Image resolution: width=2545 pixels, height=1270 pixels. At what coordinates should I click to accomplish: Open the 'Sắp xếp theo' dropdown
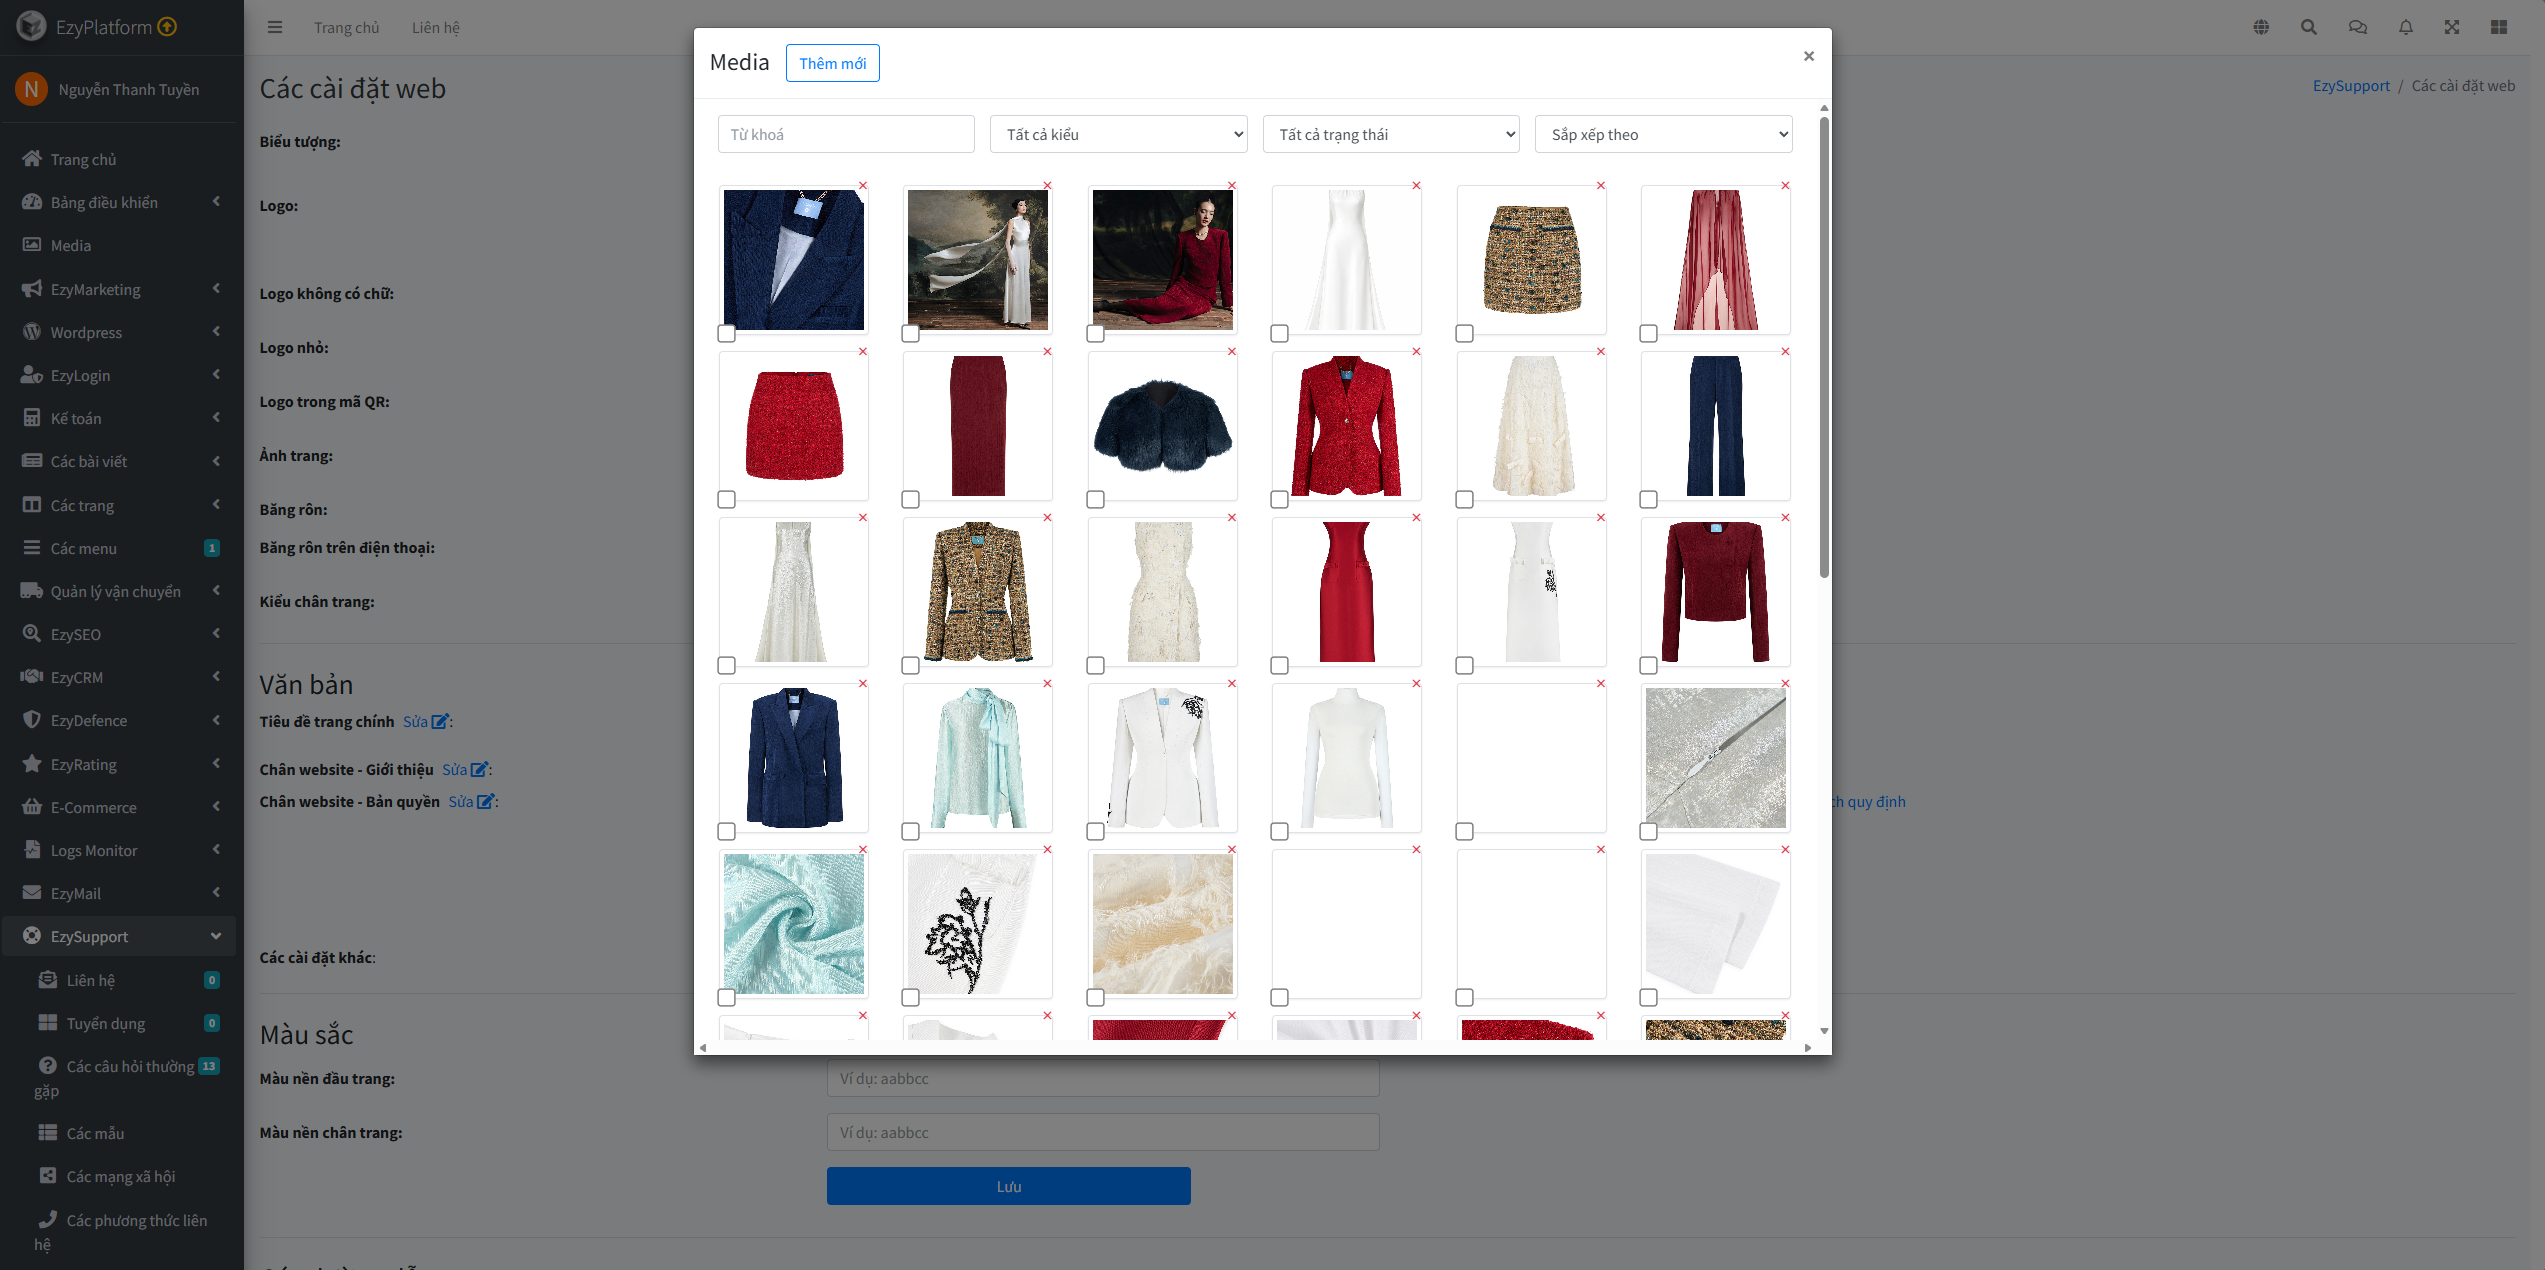(1663, 134)
